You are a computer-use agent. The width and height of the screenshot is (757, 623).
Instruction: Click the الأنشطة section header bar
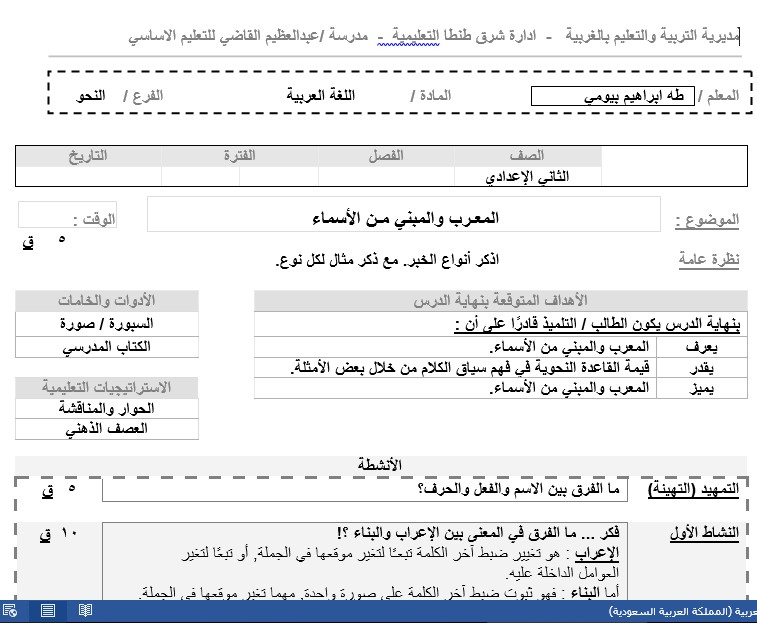380,465
